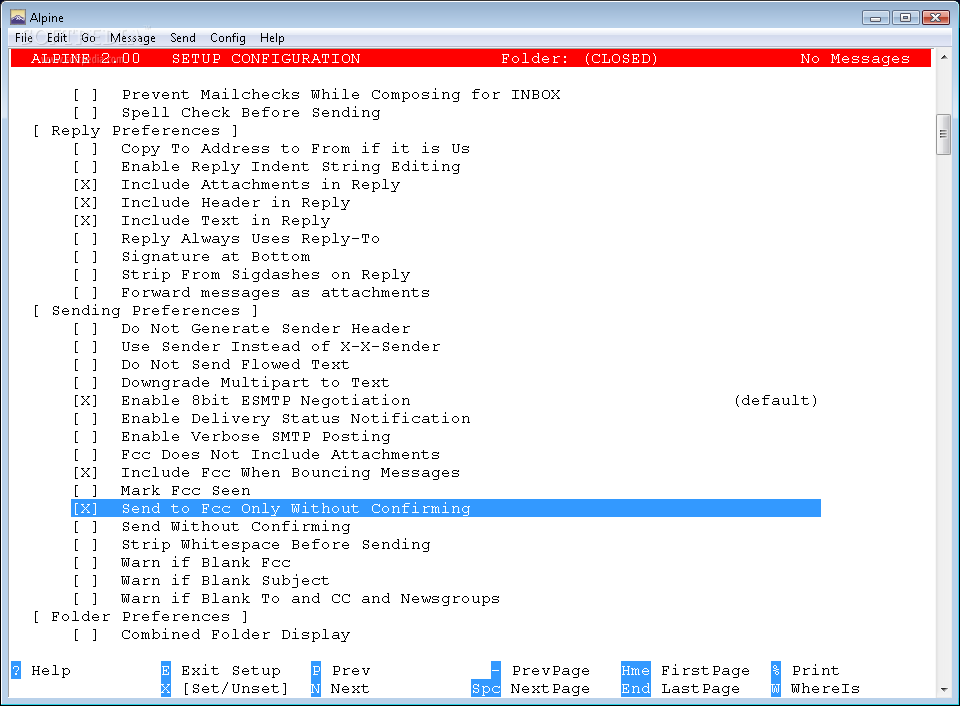960x706 pixels.
Task: Open the Config menu
Action: click(x=228, y=38)
